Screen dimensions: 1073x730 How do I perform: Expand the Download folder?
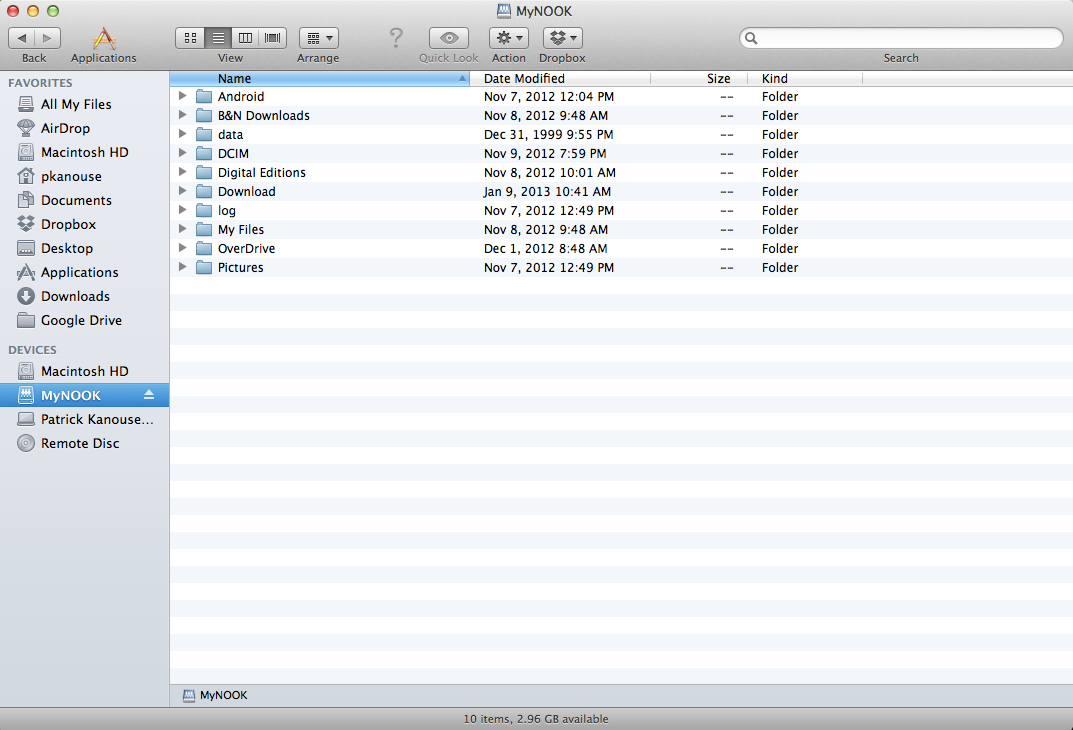pos(183,191)
